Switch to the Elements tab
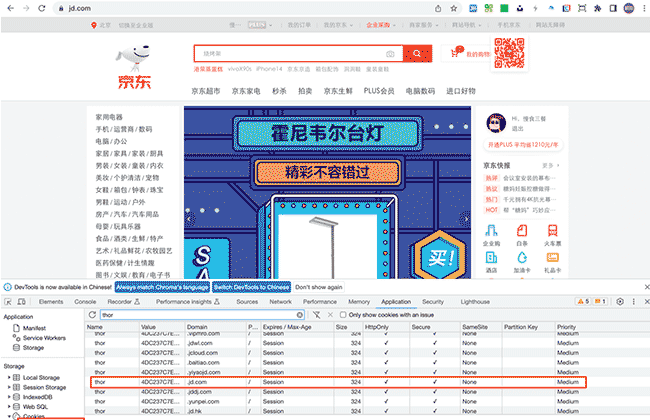The width and height of the screenshot is (650, 420). 51,302
